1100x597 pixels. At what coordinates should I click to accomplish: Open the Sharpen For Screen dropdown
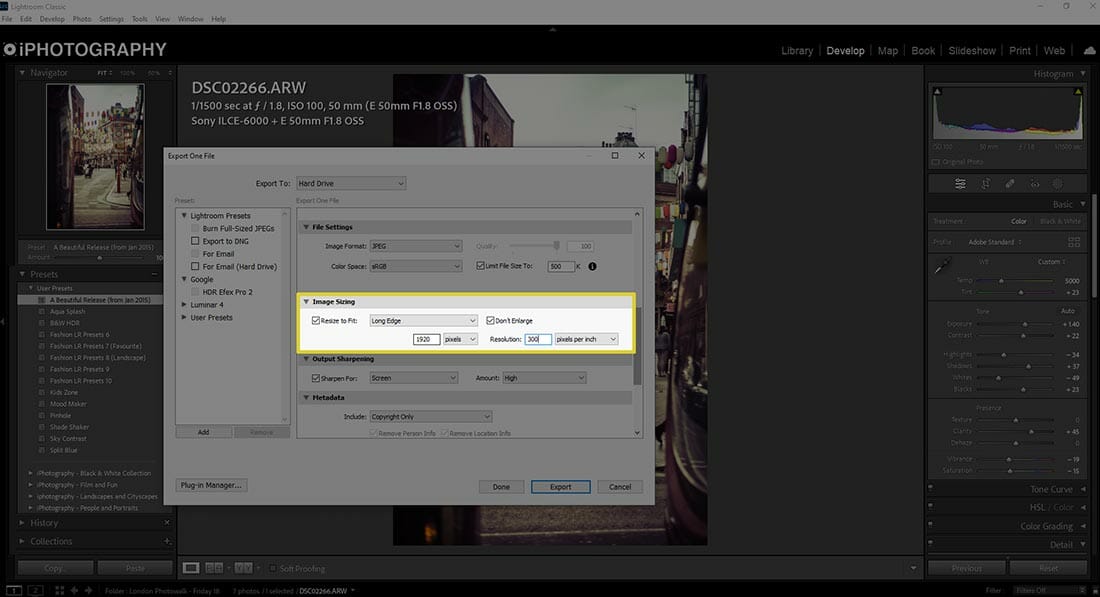pos(413,378)
